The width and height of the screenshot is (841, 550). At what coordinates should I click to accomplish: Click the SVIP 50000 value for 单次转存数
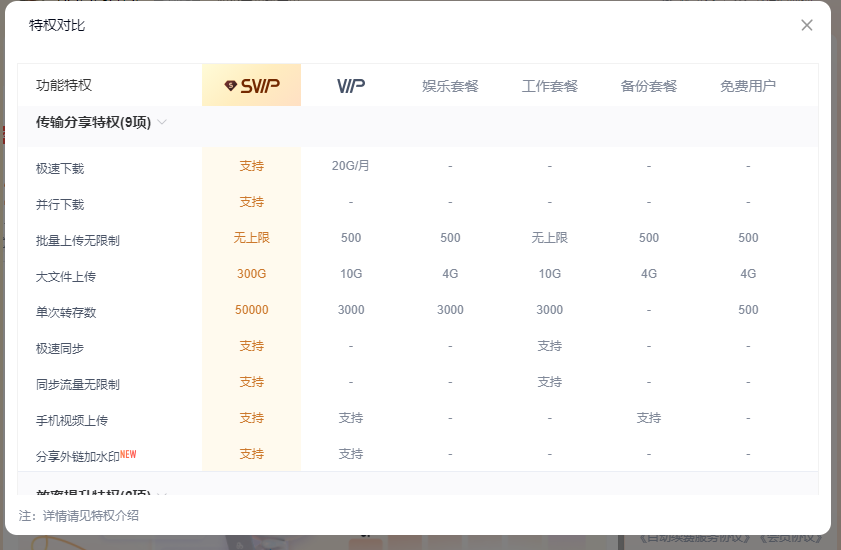(x=252, y=310)
